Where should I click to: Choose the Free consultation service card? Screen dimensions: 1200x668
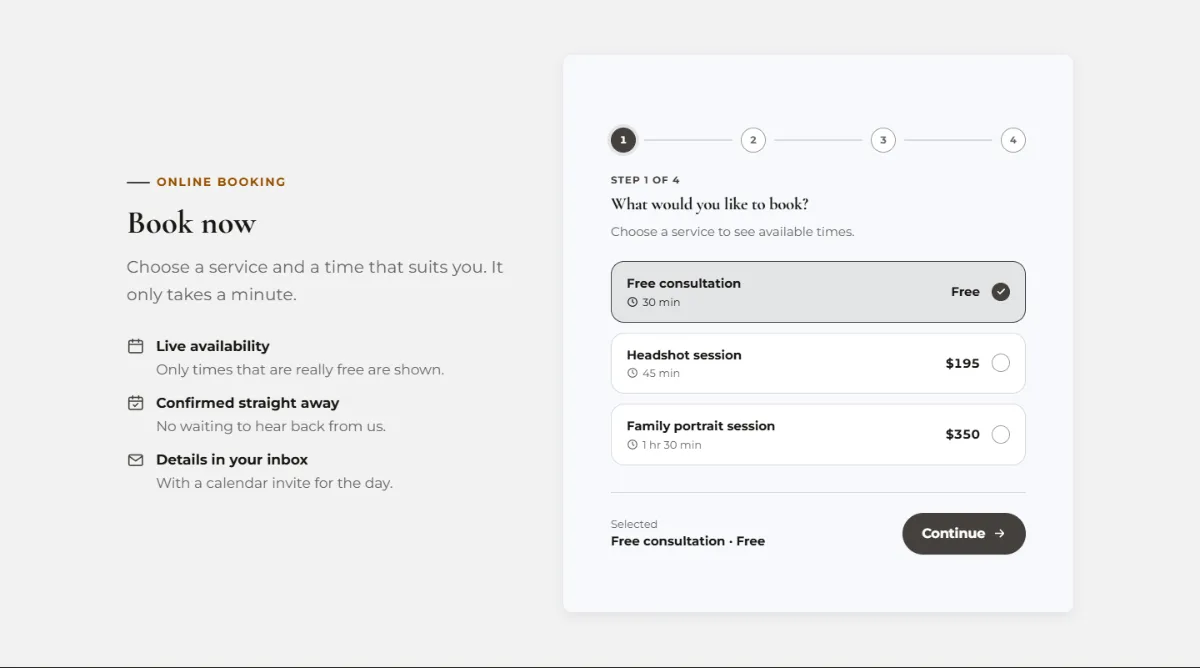coord(818,292)
